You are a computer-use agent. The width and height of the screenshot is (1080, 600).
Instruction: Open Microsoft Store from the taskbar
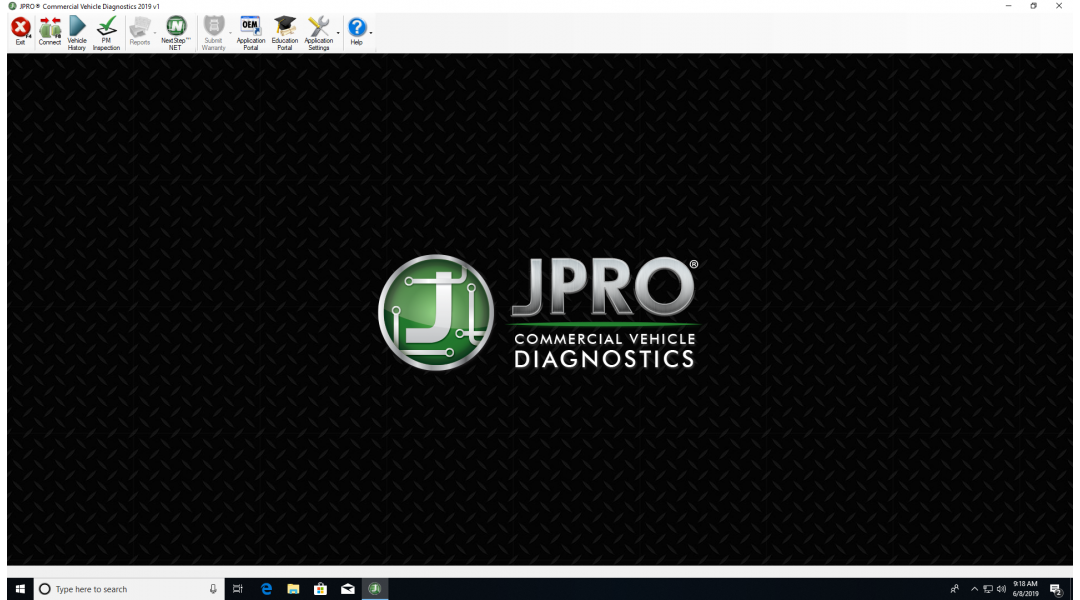coord(320,589)
